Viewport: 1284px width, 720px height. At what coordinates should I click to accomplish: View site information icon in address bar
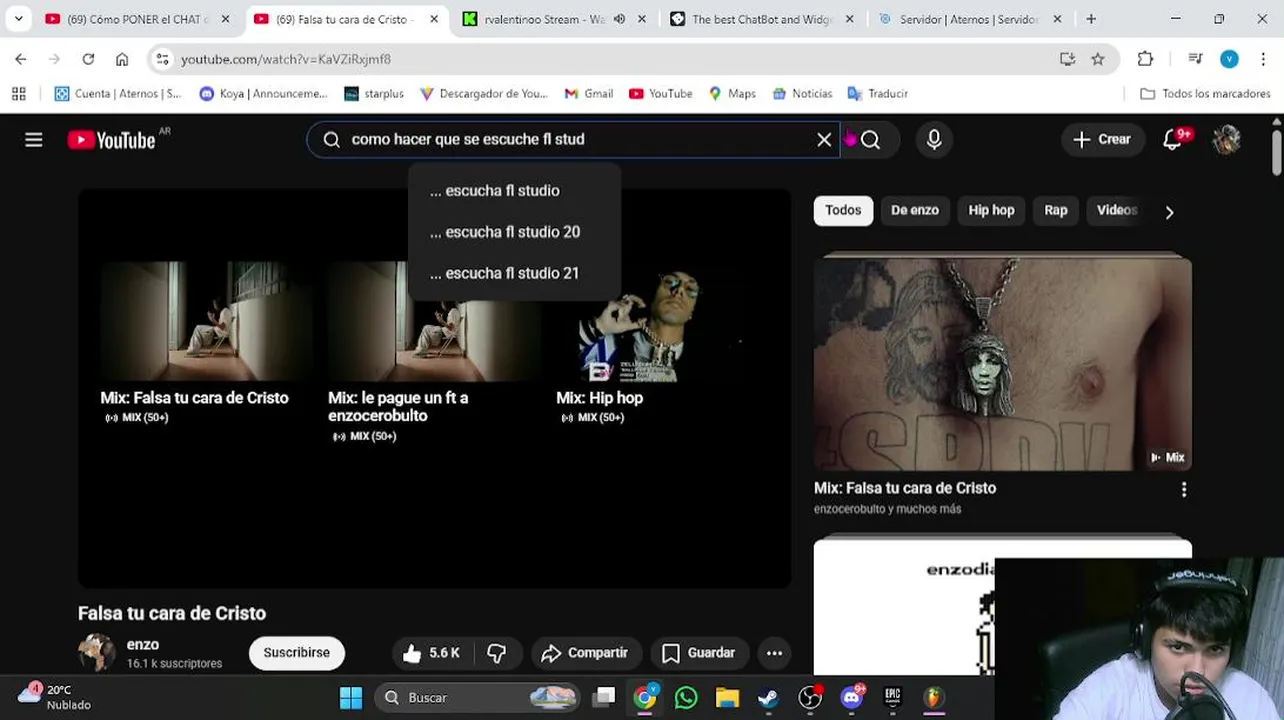point(163,59)
